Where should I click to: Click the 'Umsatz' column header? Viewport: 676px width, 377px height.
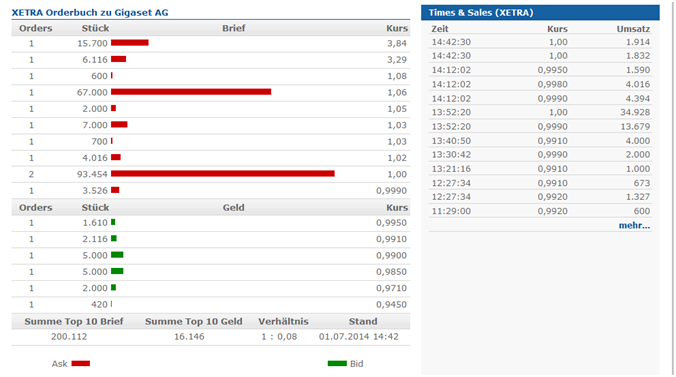click(x=633, y=29)
